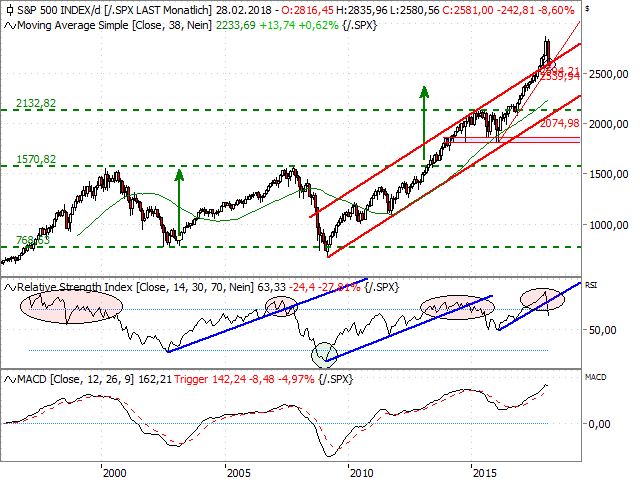Click the date 28.02.2018 in header
Viewport: 640px width, 480px height.
(243, 10)
